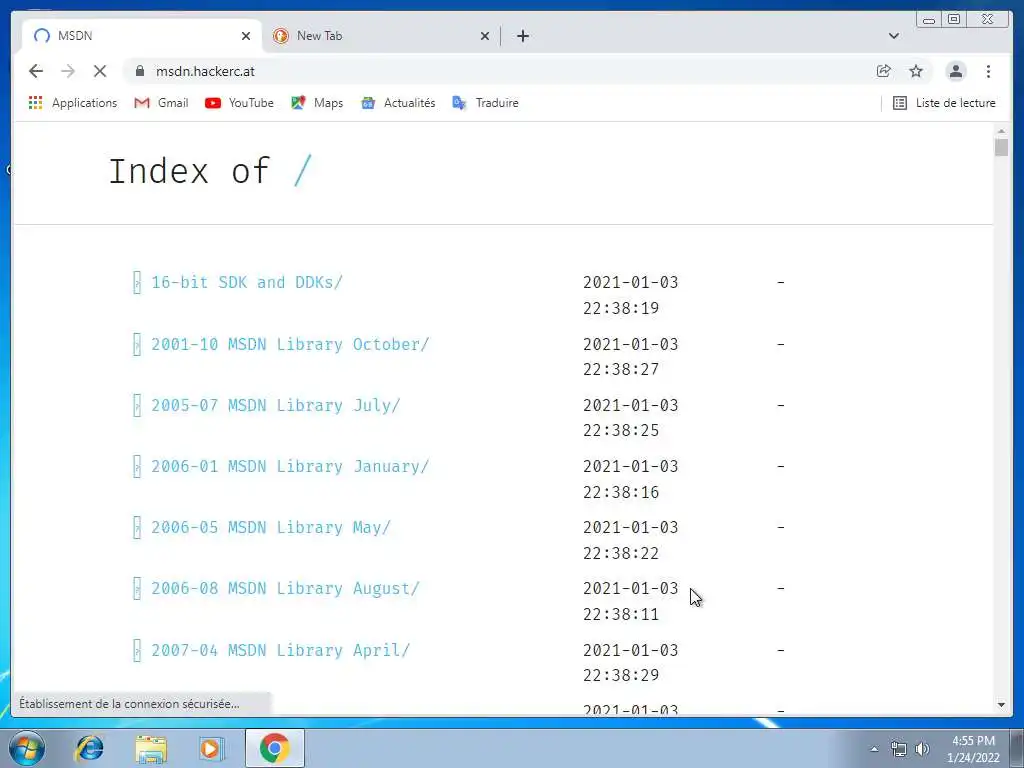Open the Maps bookmark
Image resolution: width=1024 pixels, height=768 pixels.
pyautogui.click(x=317, y=103)
